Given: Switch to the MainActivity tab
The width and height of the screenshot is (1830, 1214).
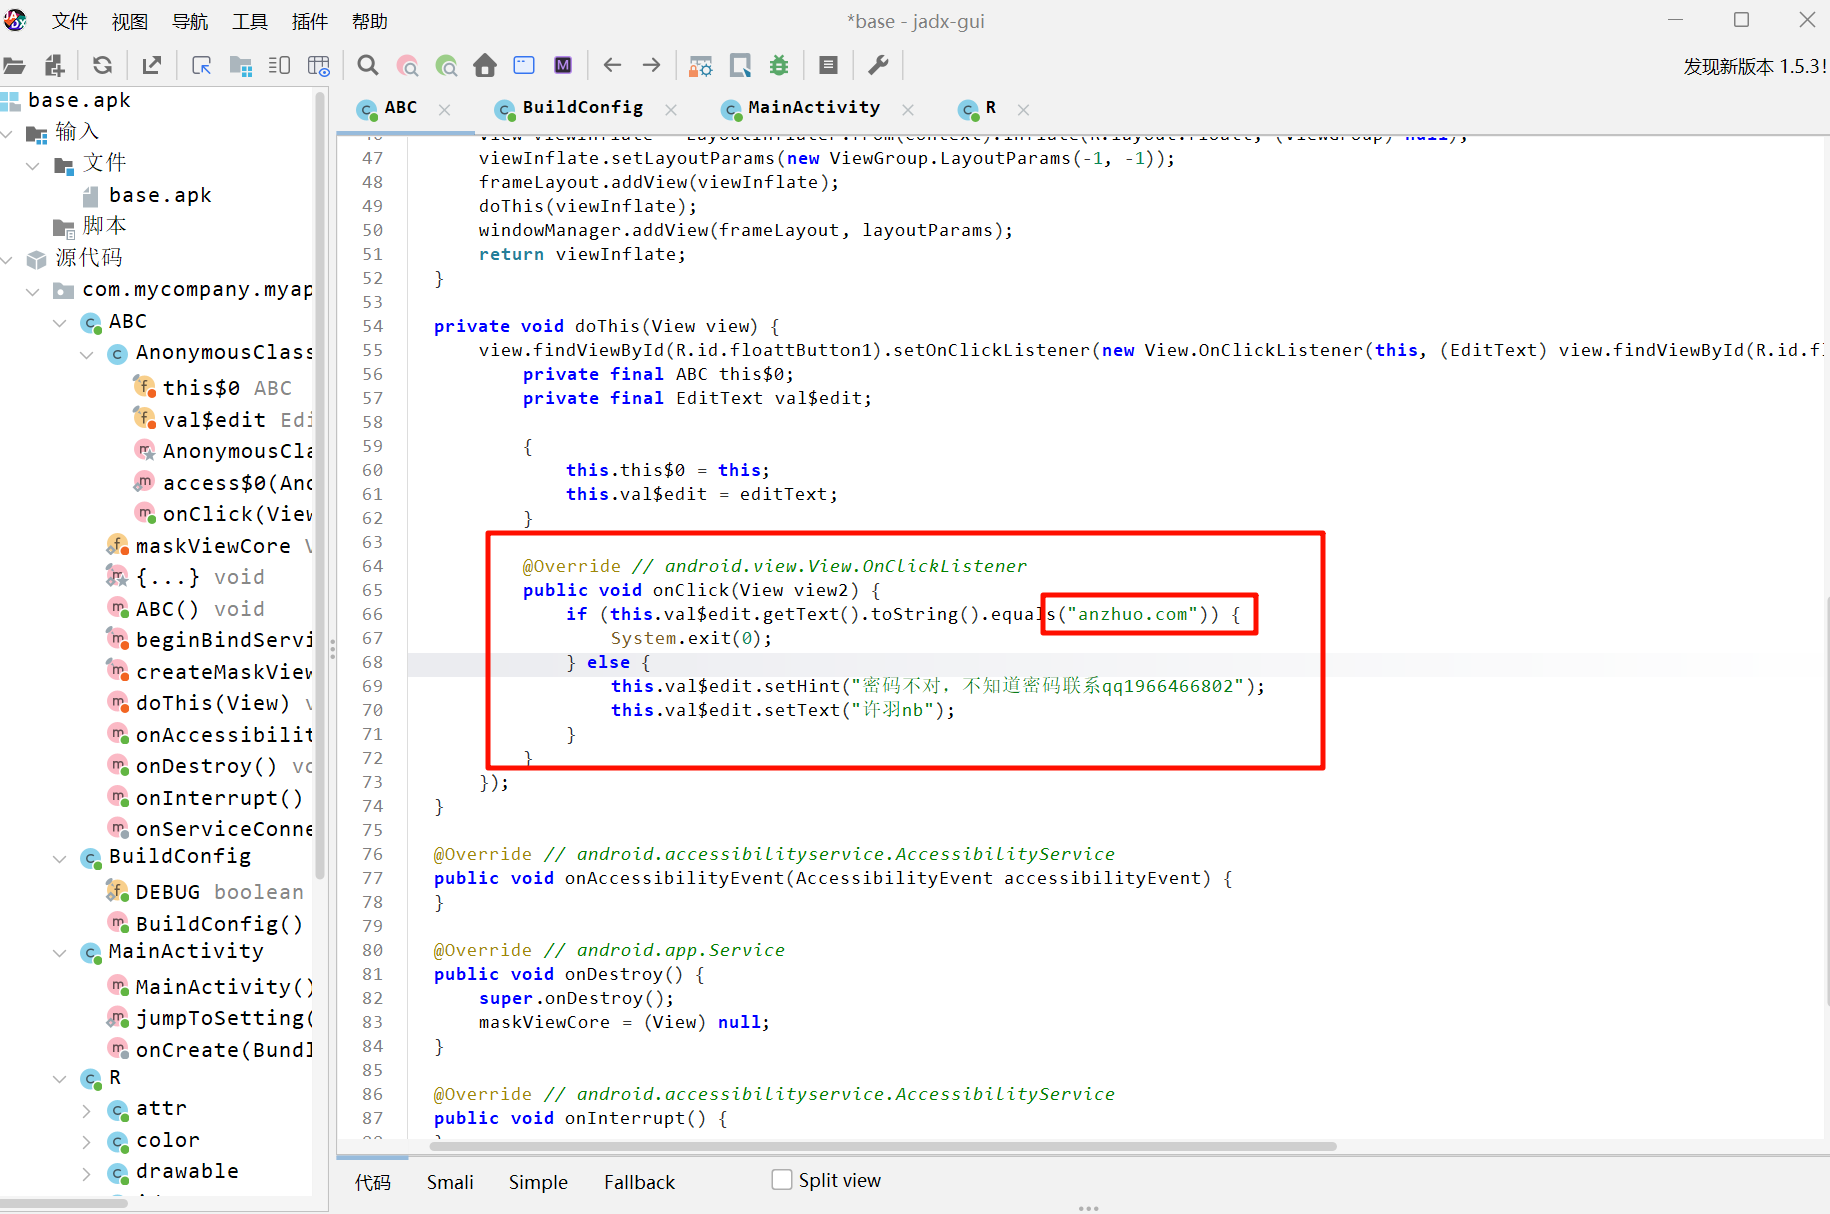Looking at the screenshot, I should (x=813, y=108).
